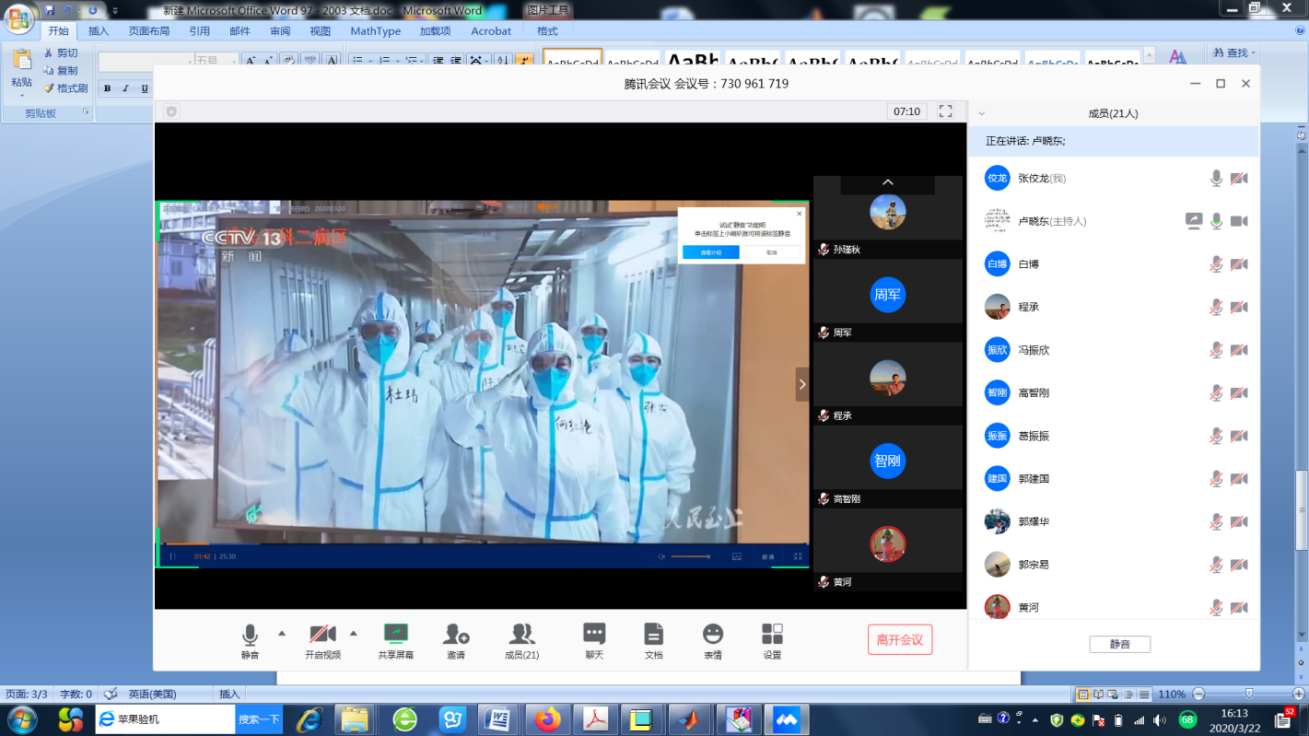The height and width of the screenshot is (736, 1309).
Task: Toggle bold formatting in Word ribbon
Action: 107,88
